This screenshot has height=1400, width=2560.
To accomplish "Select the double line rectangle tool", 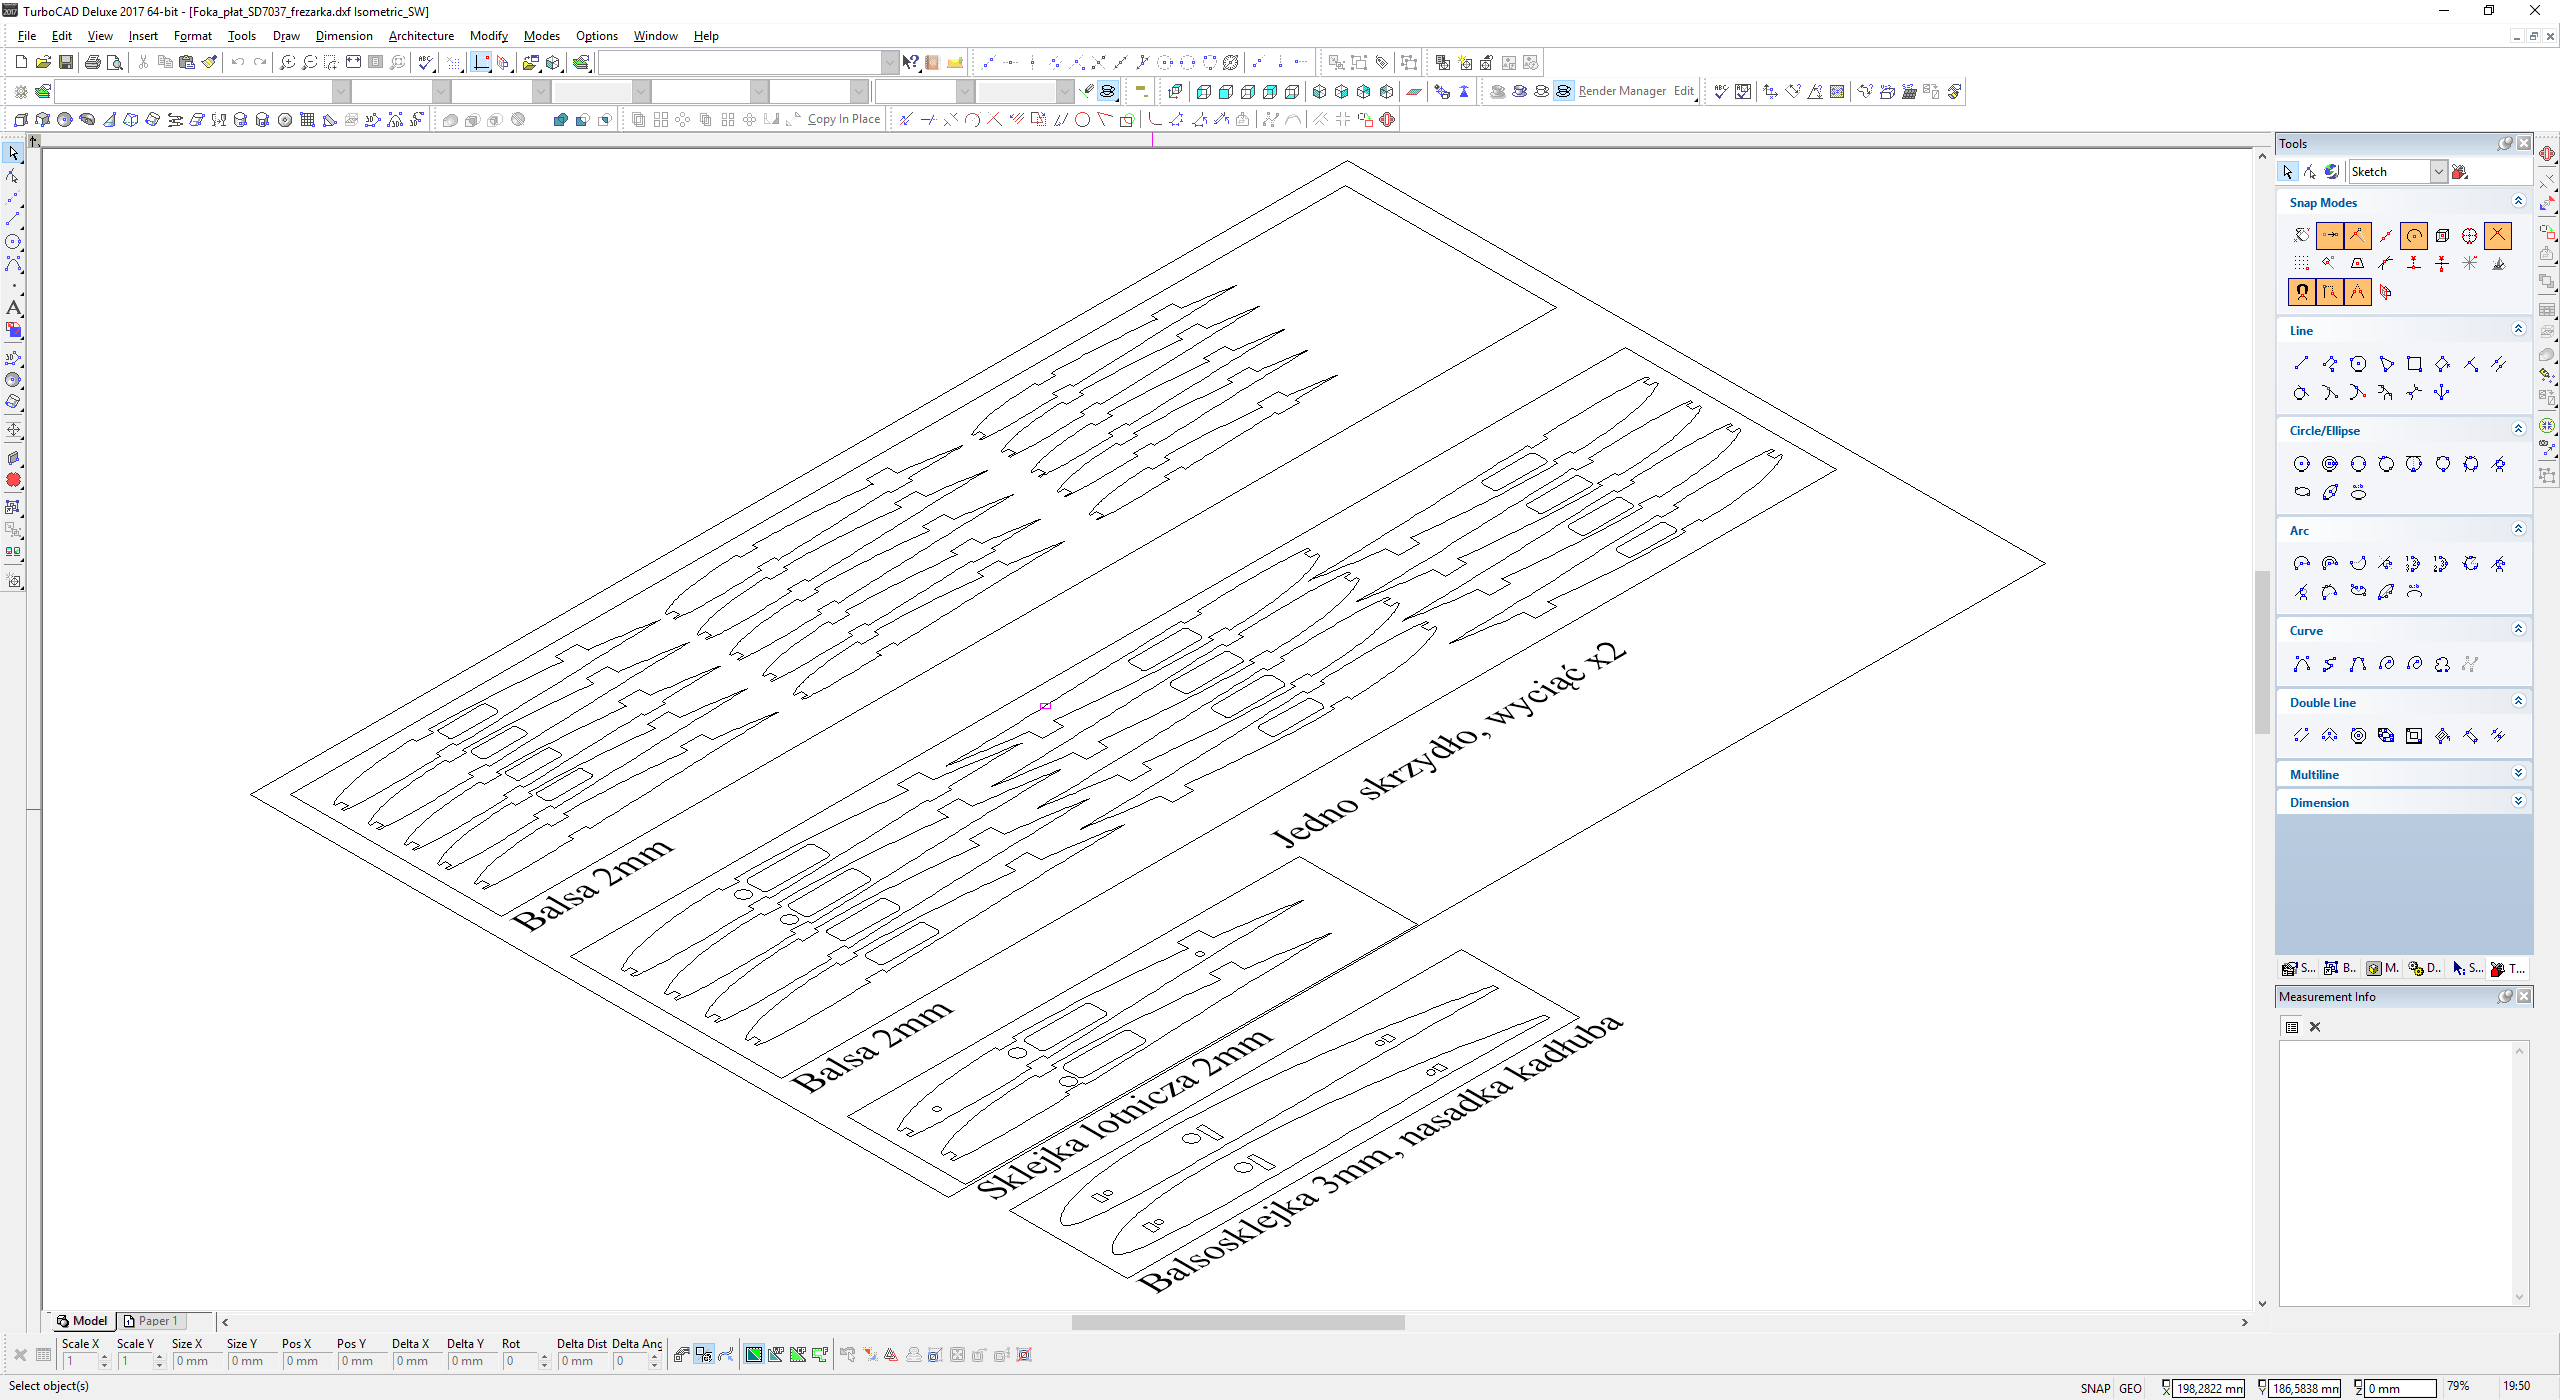I will tap(2414, 736).
